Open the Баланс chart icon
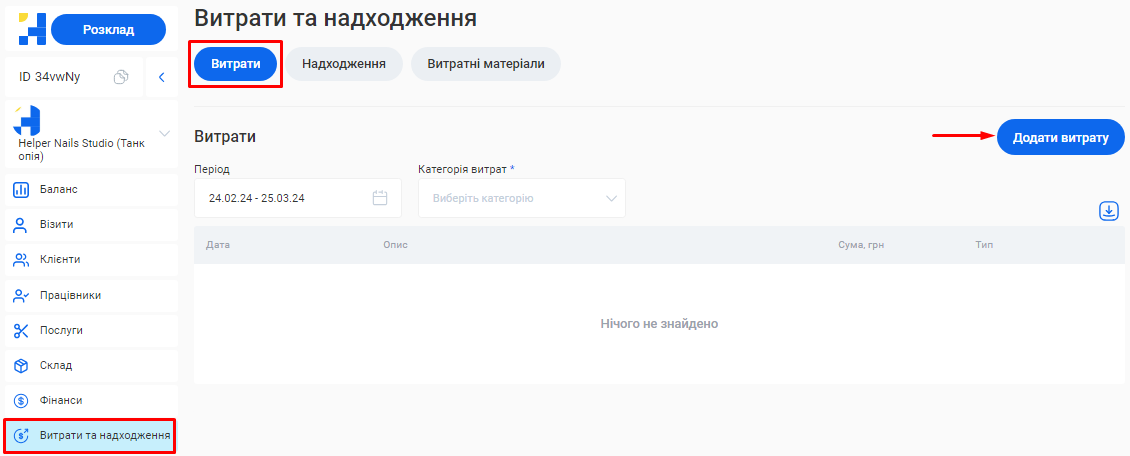 pyautogui.click(x=21, y=189)
